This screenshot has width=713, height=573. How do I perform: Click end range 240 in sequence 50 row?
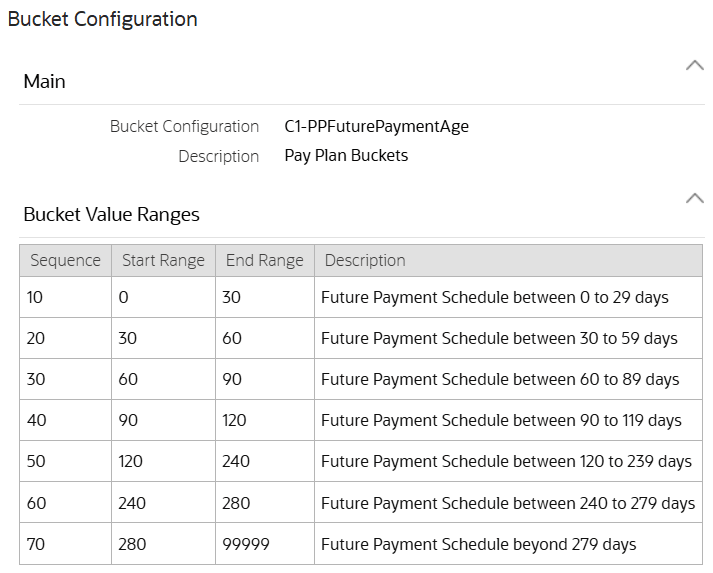pos(265,461)
